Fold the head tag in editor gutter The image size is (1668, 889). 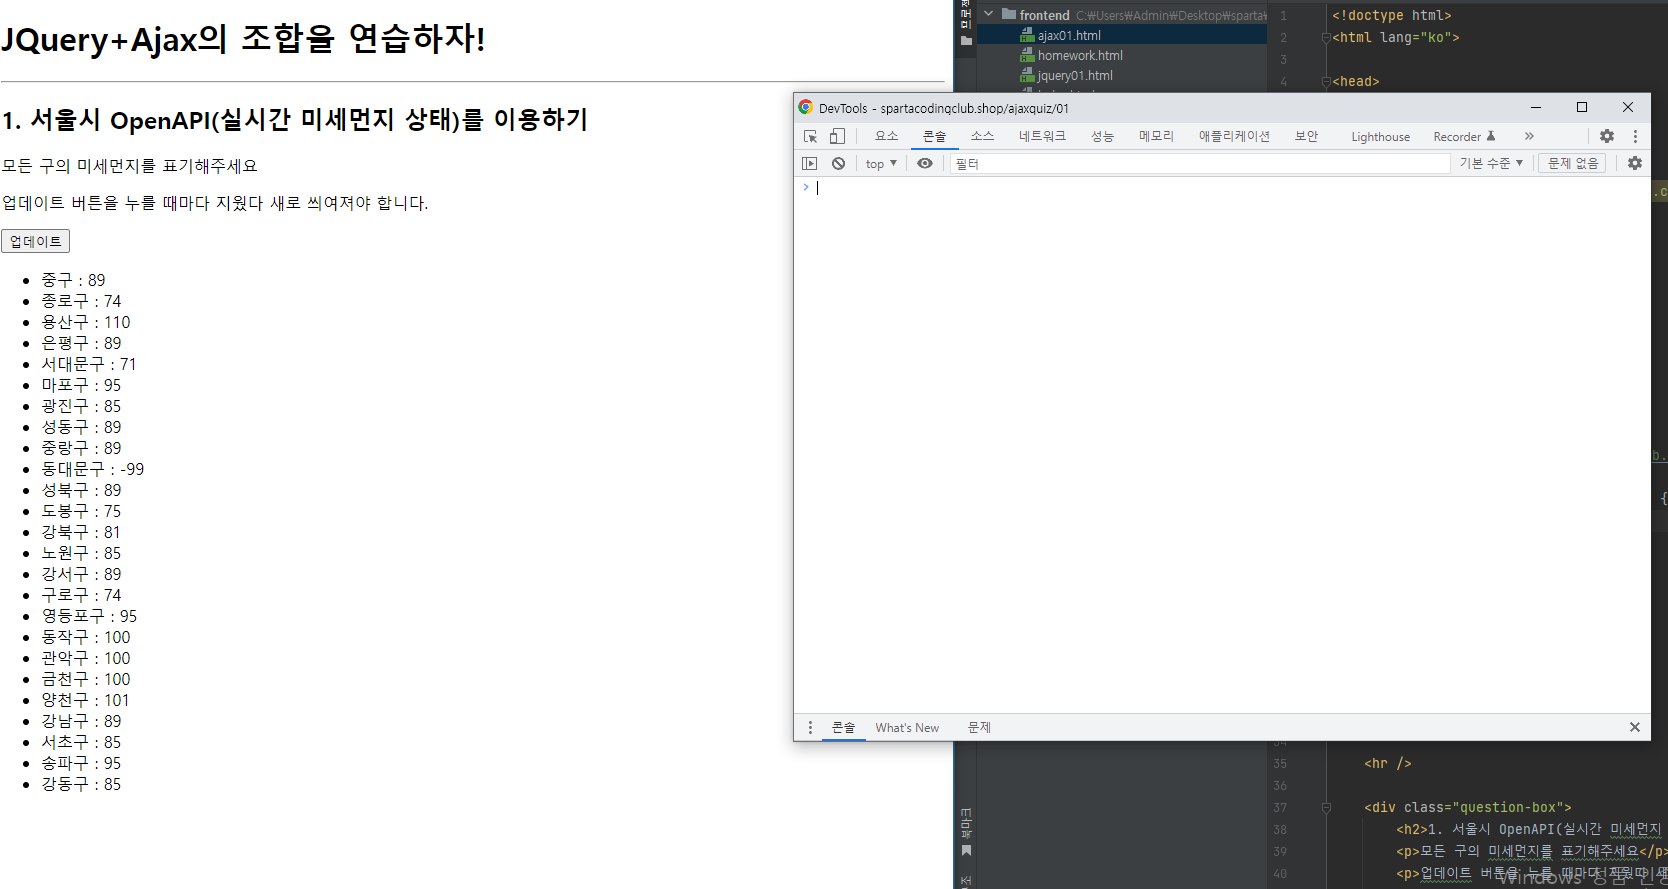[x=1326, y=82]
